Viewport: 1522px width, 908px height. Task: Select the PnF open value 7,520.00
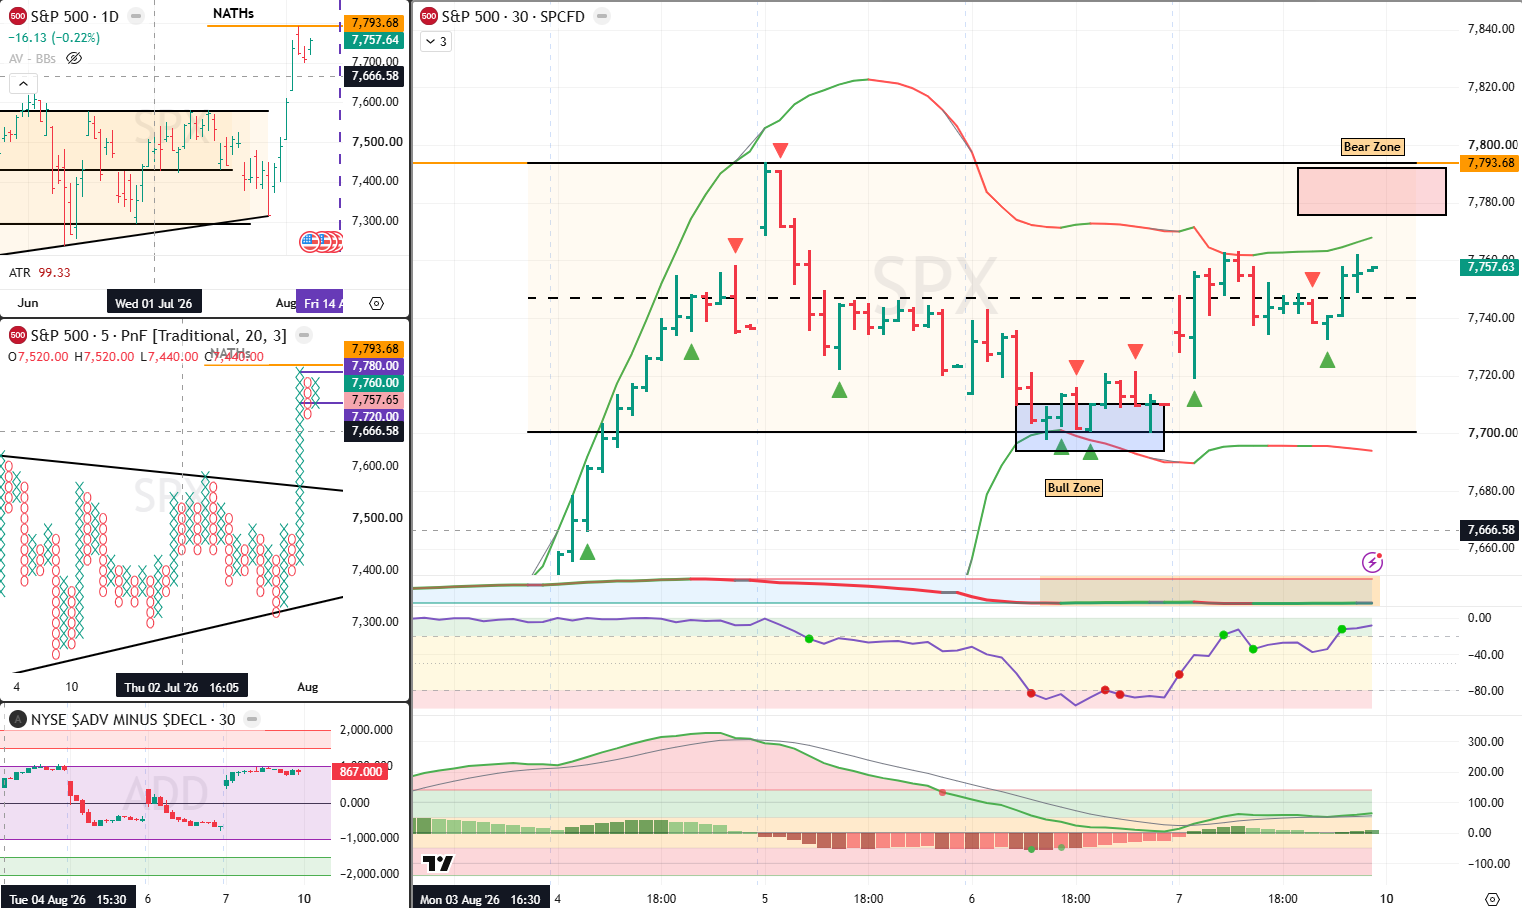[42, 356]
